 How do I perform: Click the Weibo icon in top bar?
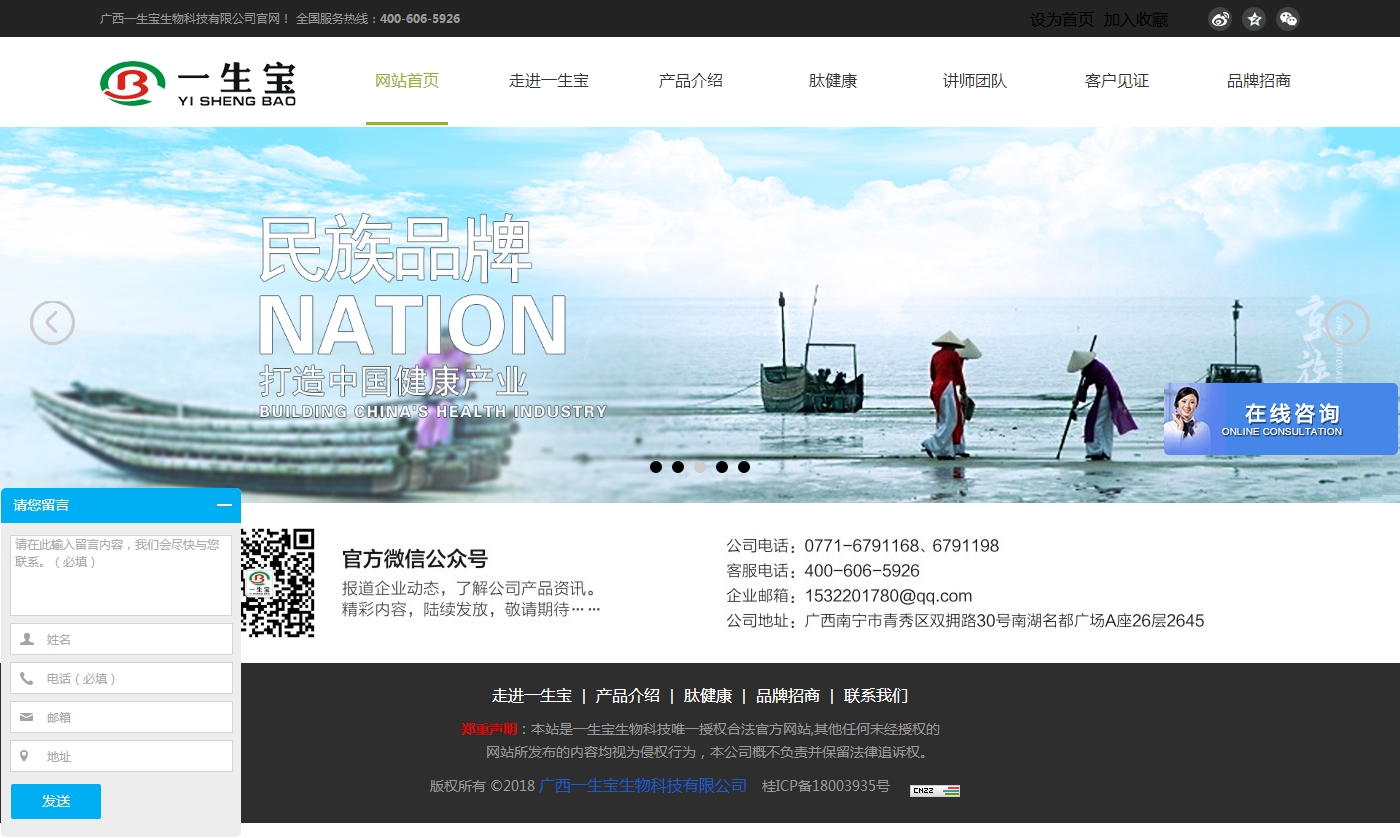pyautogui.click(x=1219, y=19)
